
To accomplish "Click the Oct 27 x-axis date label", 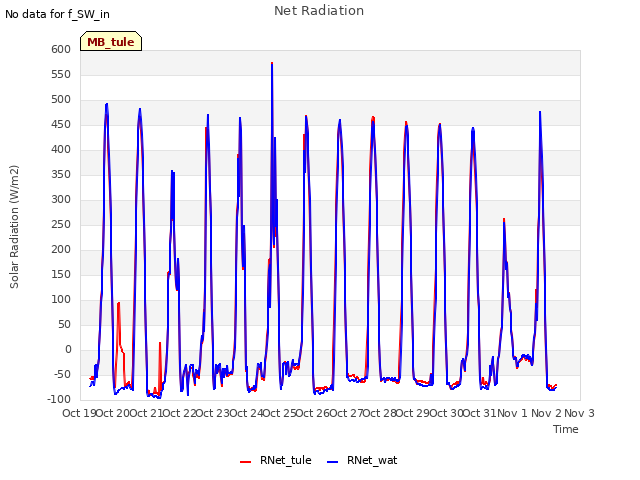I will [x=346, y=413].
